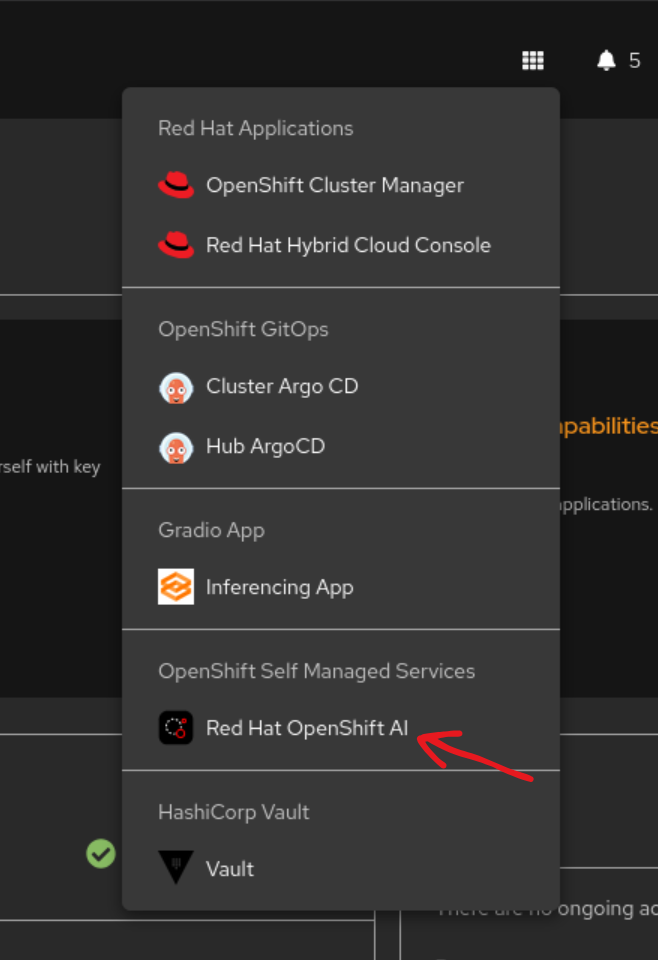The image size is (658, 960).
Task: Select Red Hat OpenShift AI text label
Action: (x=307, y=728)
